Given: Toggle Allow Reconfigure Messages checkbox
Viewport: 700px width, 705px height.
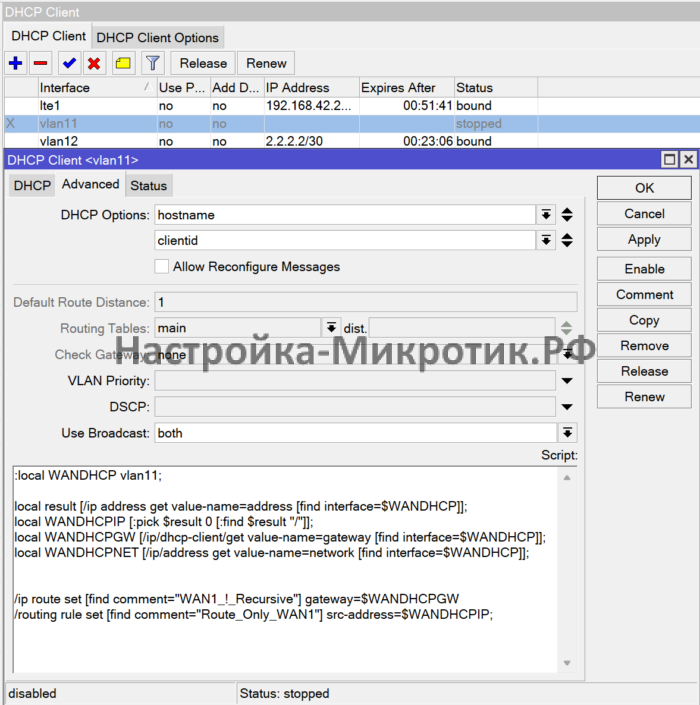Looking at the screenshot, I should tap(161, 267).
